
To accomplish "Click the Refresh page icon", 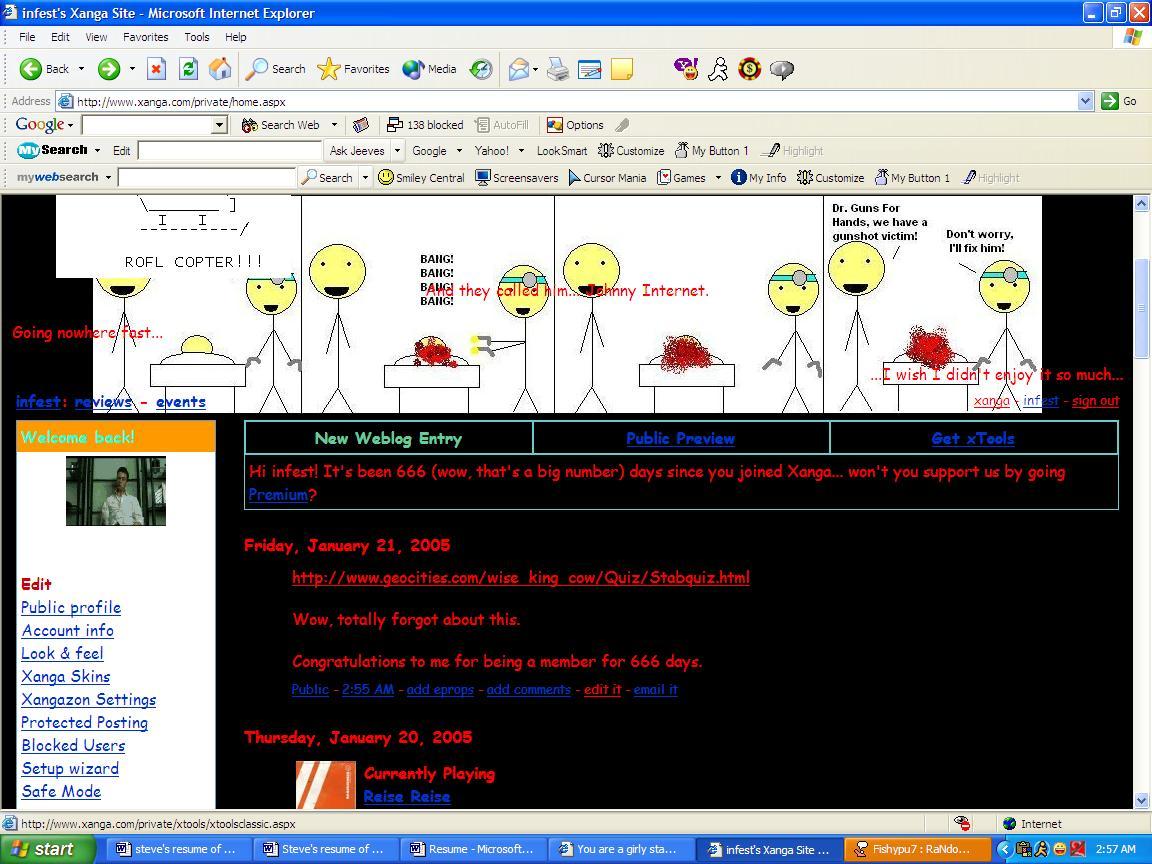I will [188, 69].
